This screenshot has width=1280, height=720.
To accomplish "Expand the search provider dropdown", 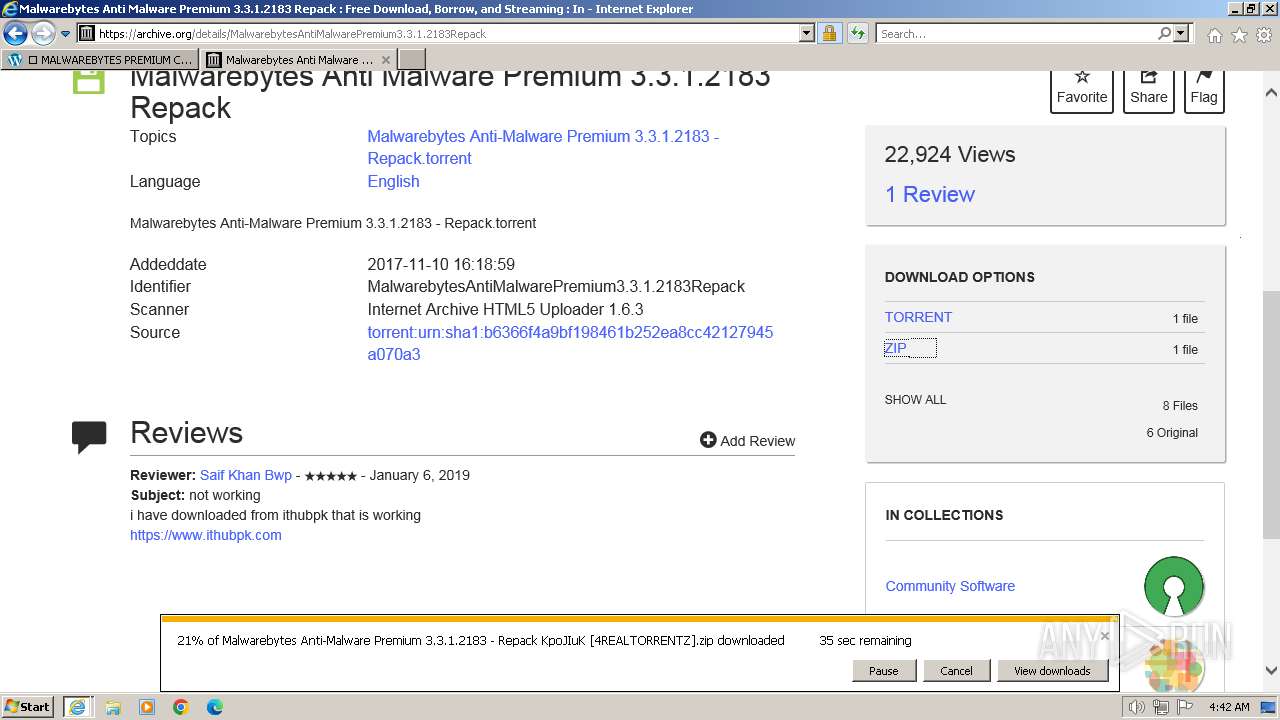I will (1181, 33).
